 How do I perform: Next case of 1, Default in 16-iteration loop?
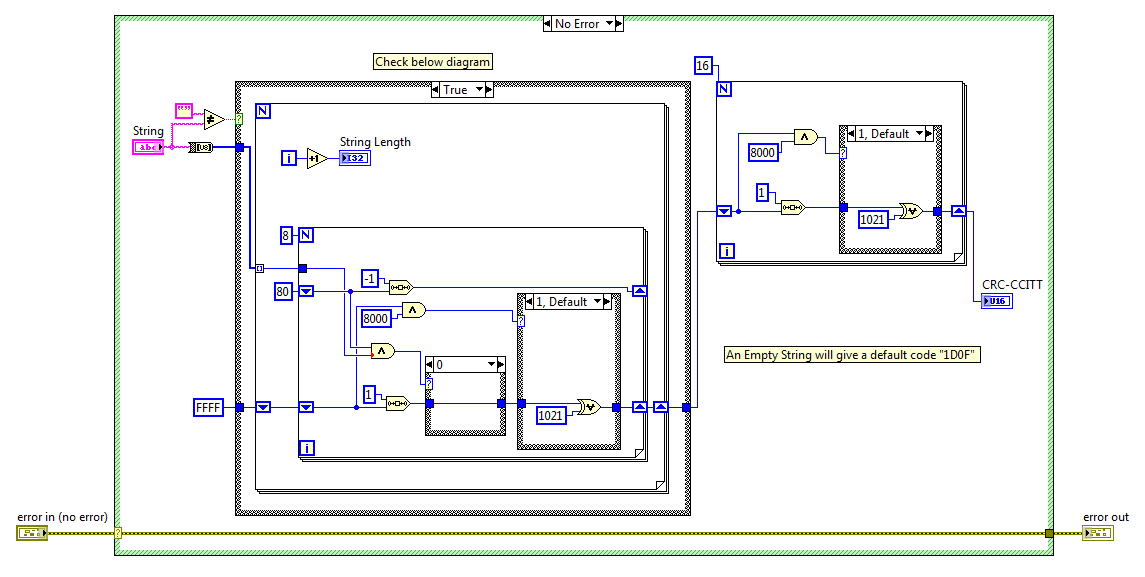[x=930, y=134]
